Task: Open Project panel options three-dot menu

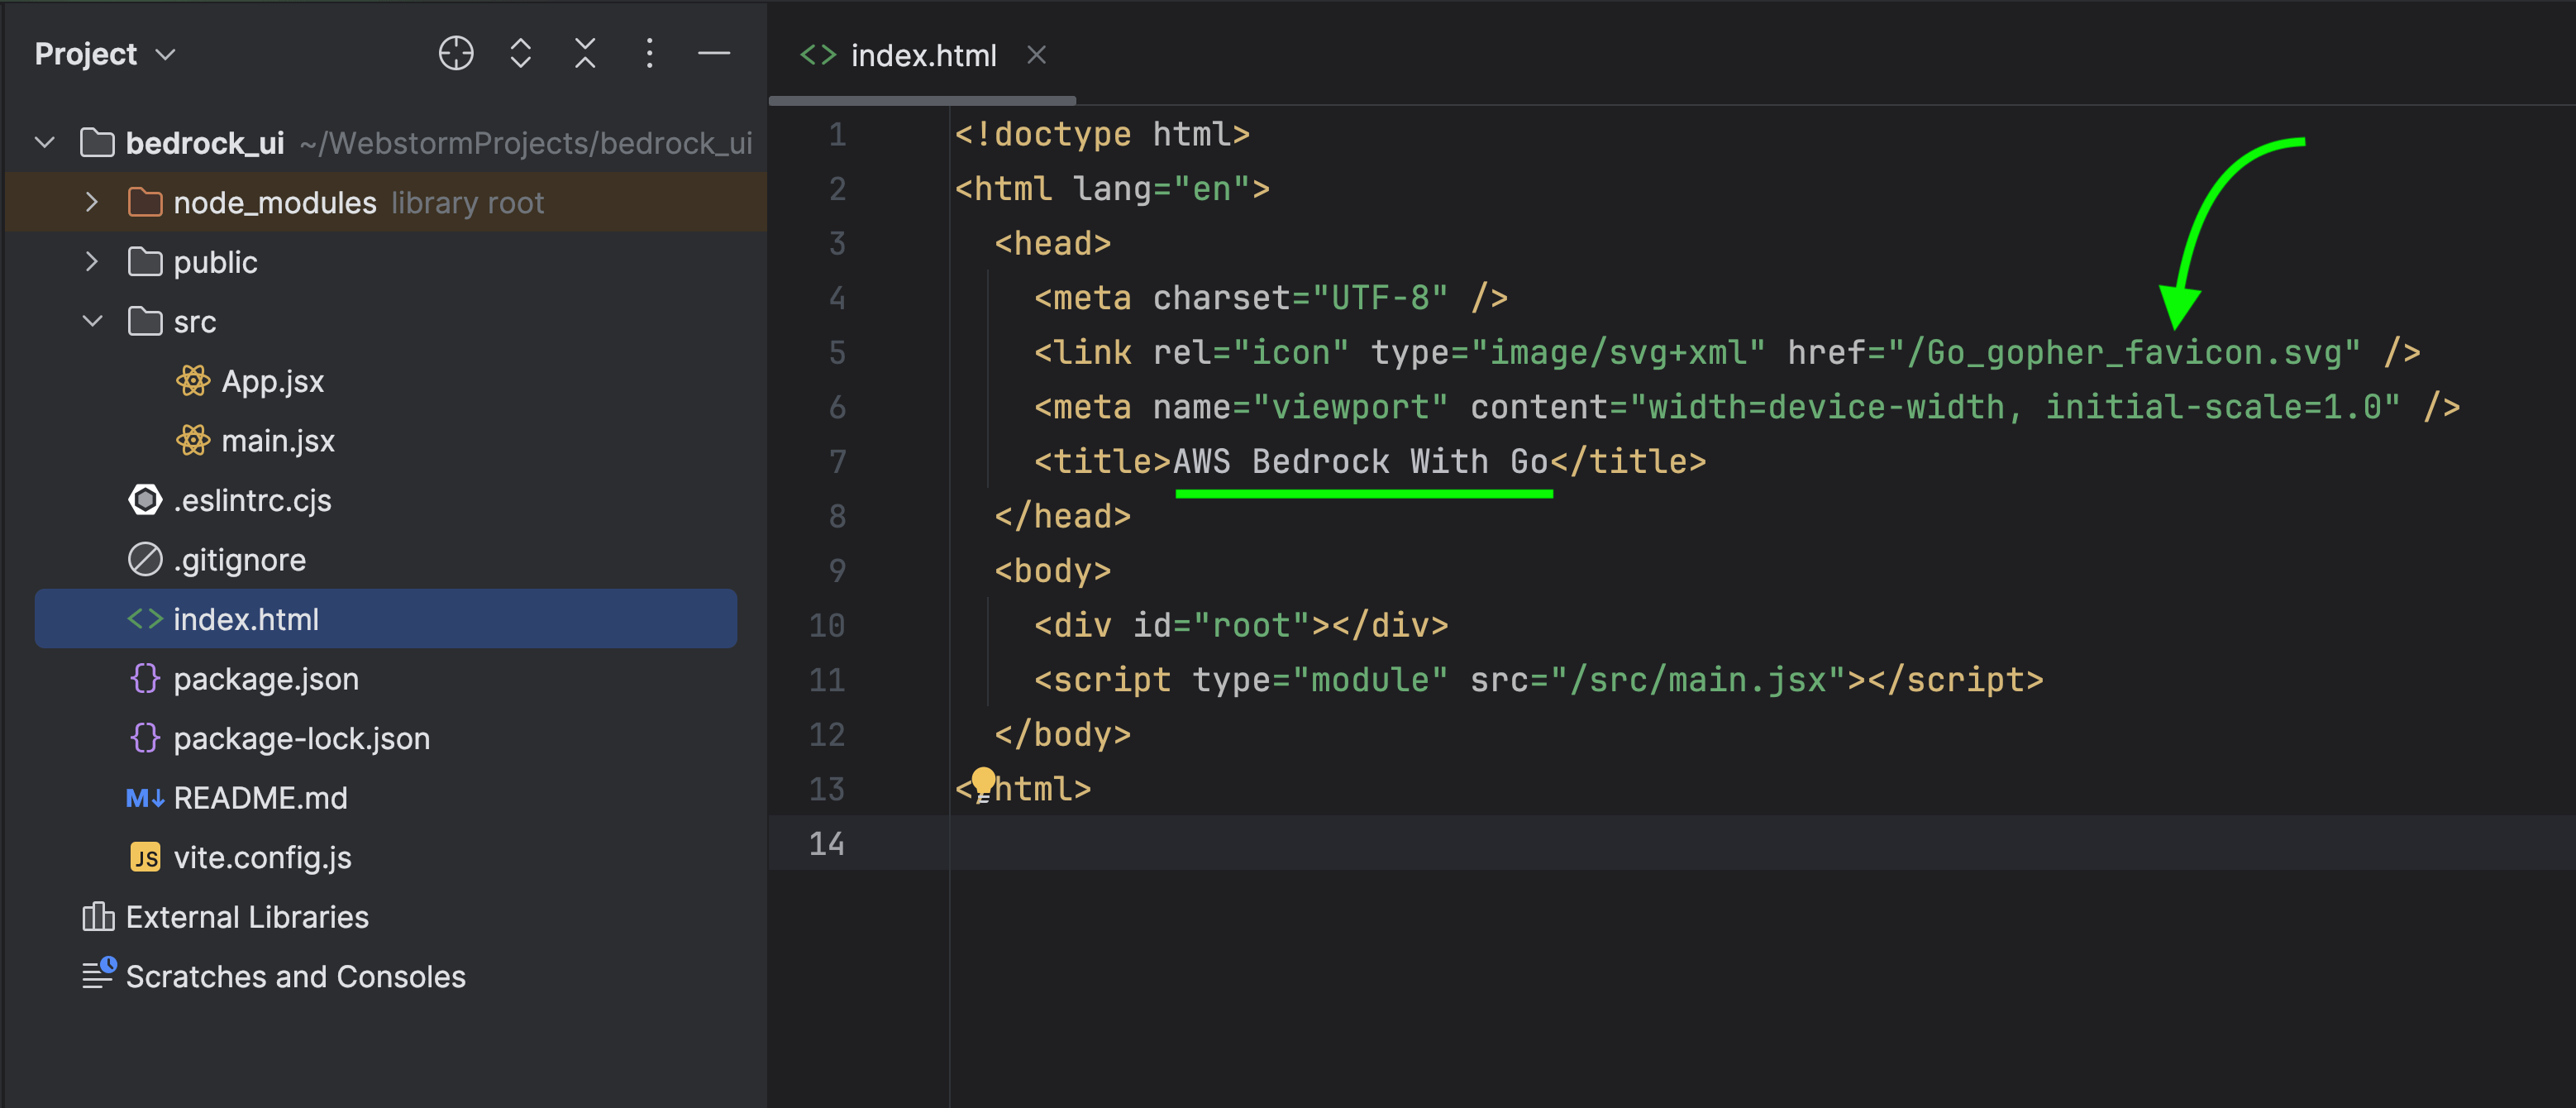Action: pyautogui.click(x=649, y=53)
